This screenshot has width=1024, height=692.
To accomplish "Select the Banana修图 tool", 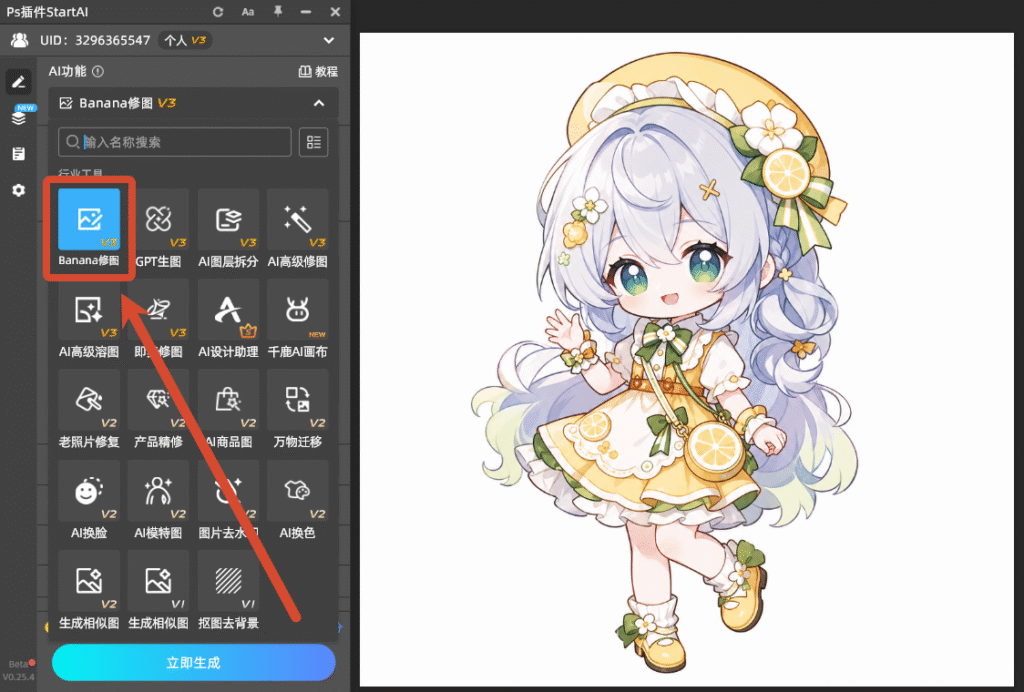I will (89, 220).
